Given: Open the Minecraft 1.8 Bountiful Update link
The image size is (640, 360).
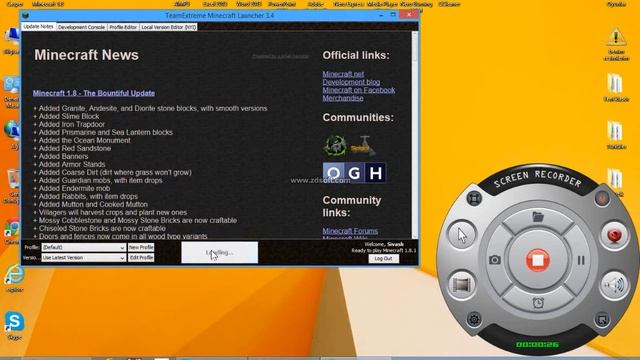Looking at the screenshot, I should [94, 93].
